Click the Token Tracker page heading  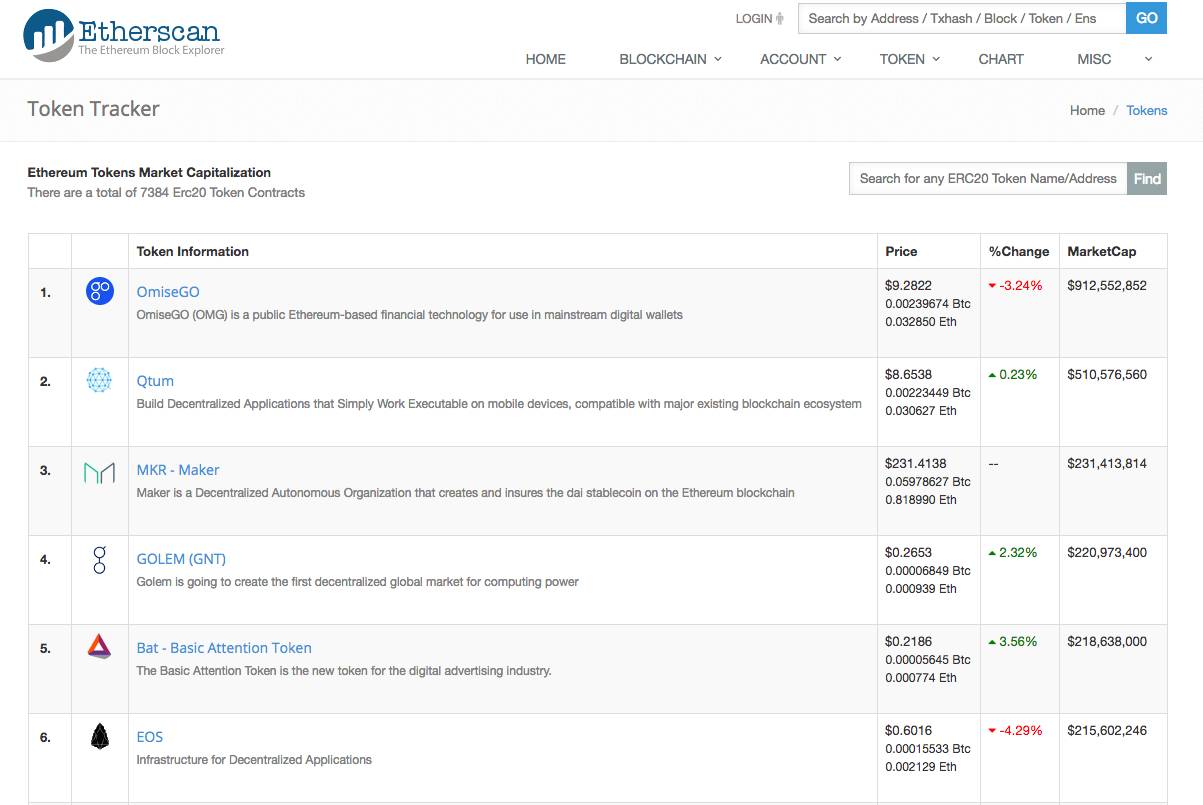coord(93,109)
